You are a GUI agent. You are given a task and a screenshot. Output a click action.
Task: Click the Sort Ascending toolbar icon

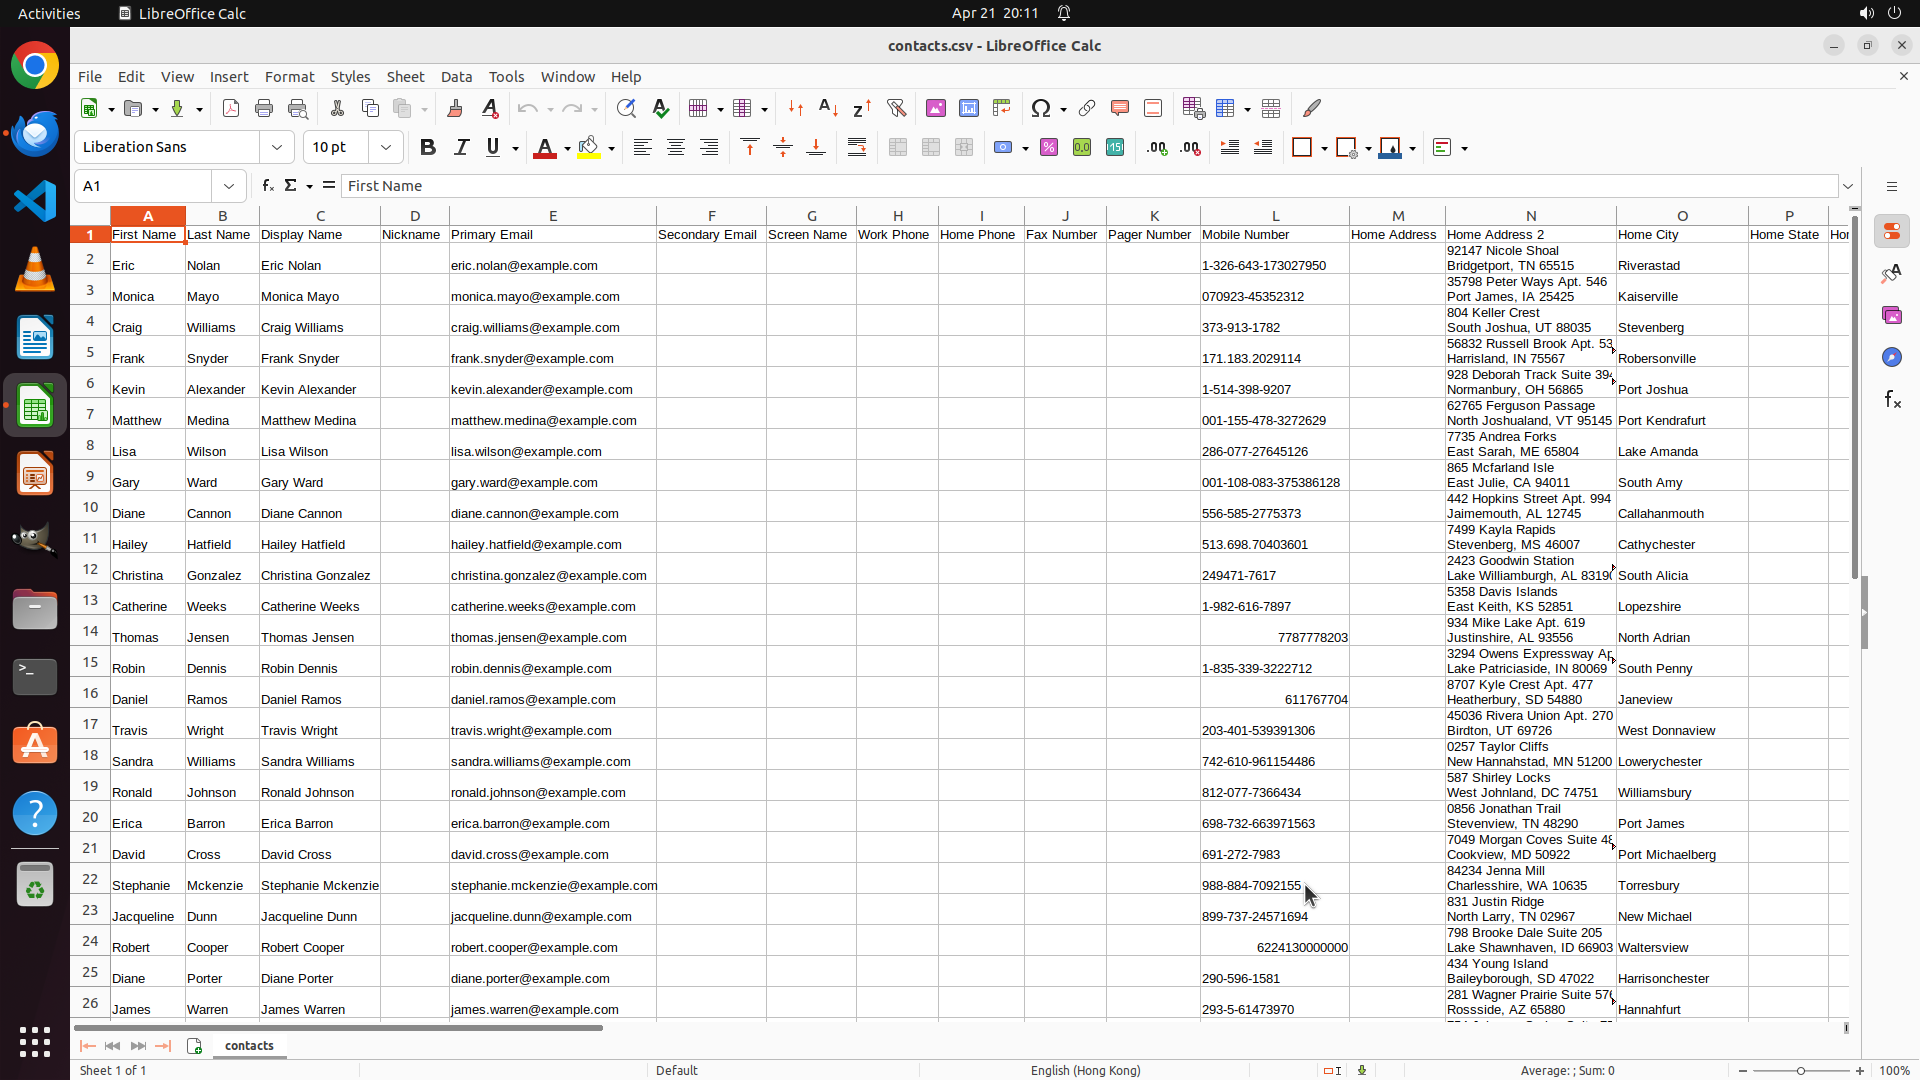828,108
